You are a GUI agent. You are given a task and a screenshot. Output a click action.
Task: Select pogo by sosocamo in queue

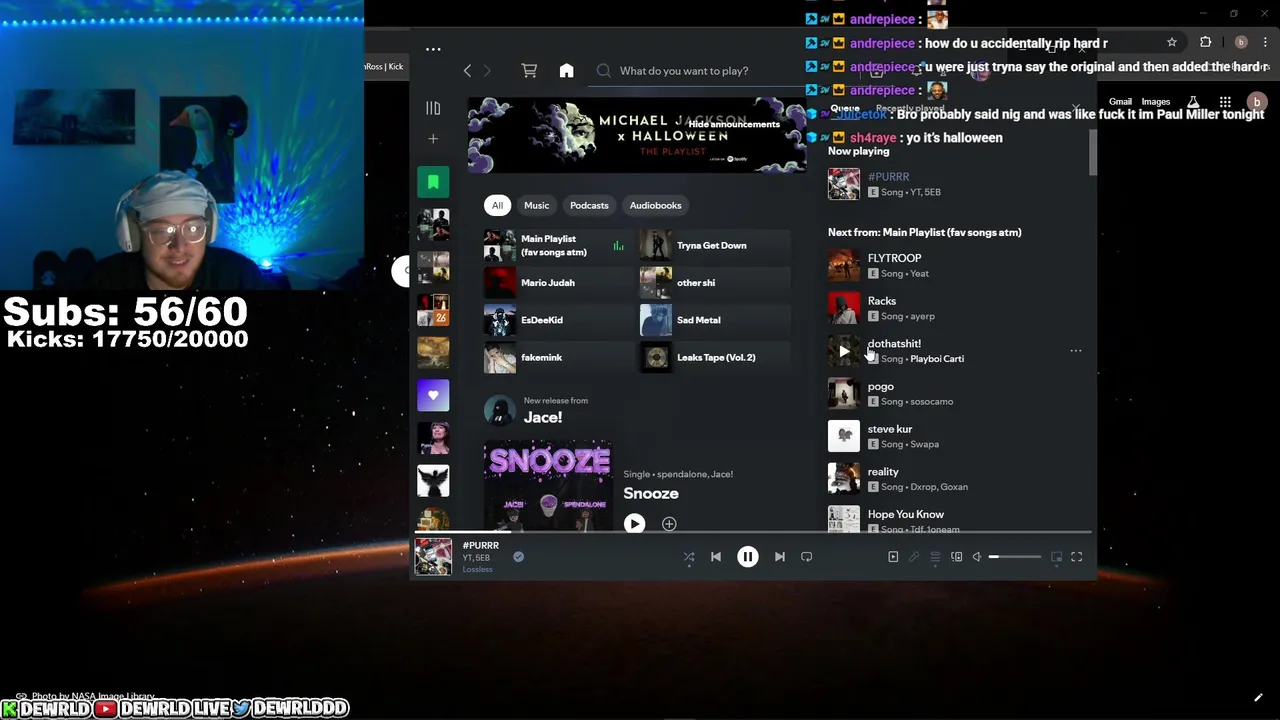tap(950, 393)
